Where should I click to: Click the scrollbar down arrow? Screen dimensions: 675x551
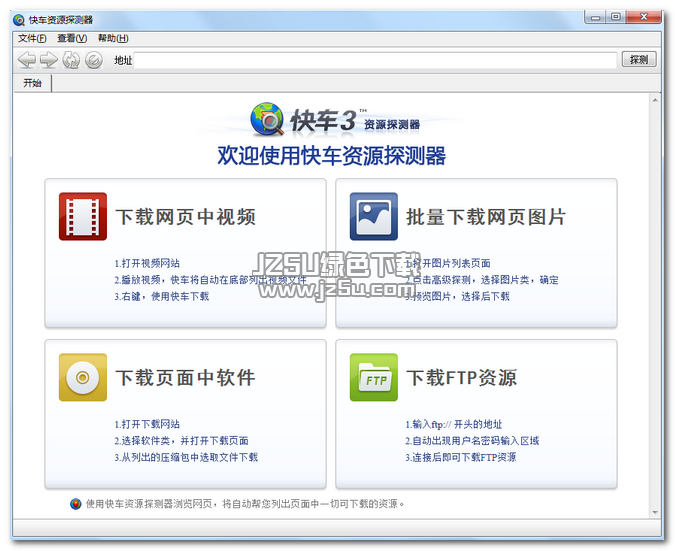pyautogui.click(x=655, y=512)
